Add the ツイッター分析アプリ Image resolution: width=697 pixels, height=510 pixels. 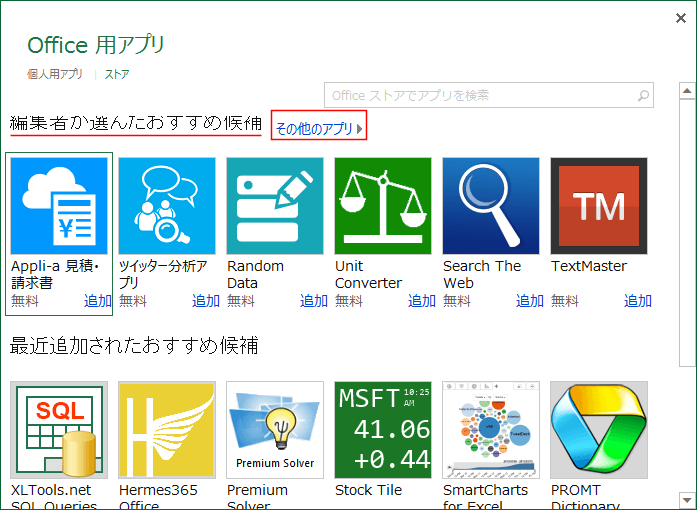click(x=206, y=301)
